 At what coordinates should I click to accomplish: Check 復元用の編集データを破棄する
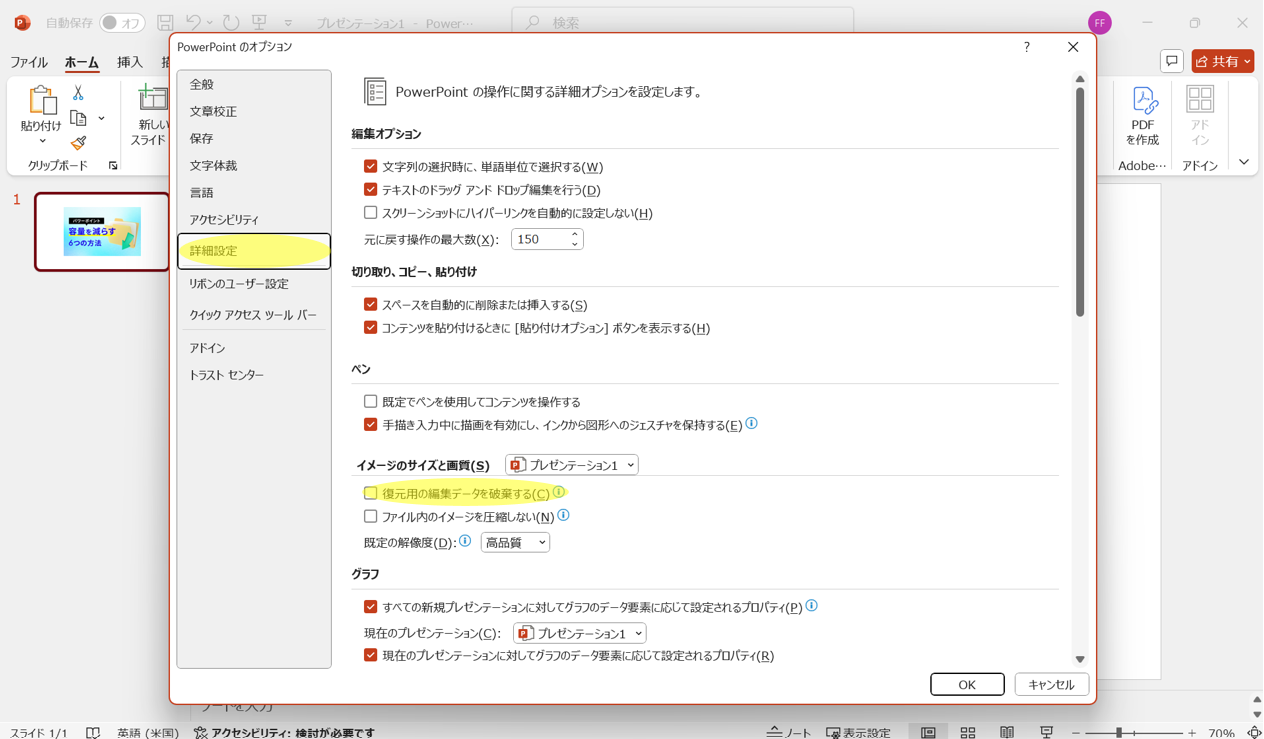(x=371, y=493)
